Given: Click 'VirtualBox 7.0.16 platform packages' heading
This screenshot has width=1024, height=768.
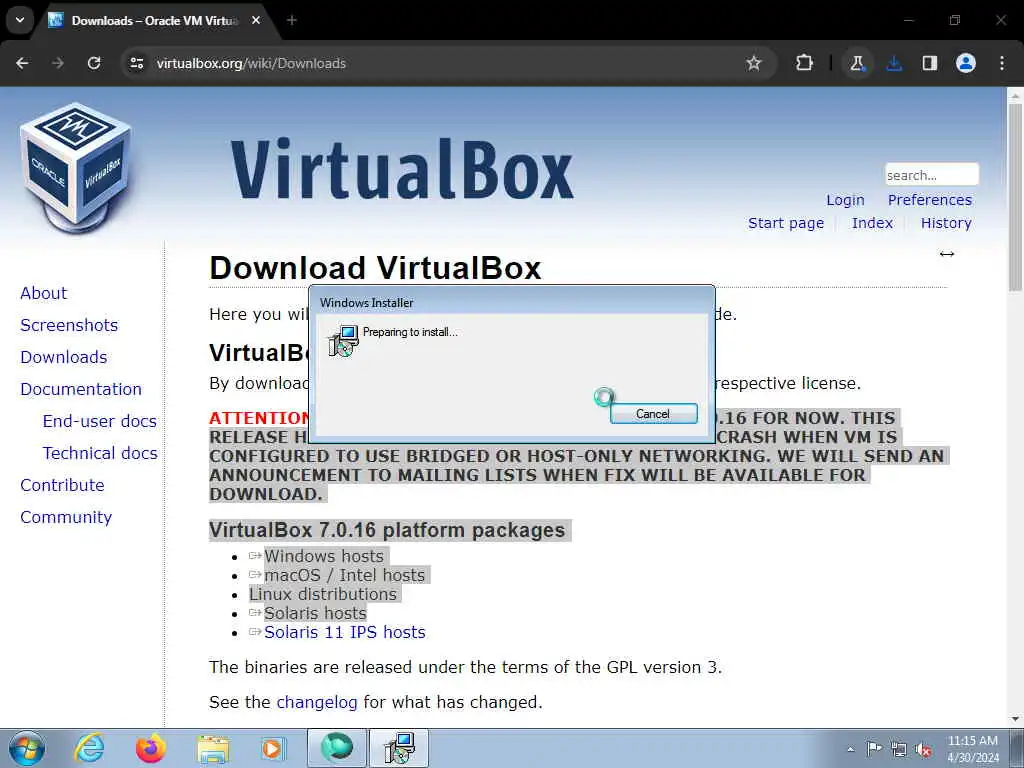Looking at the screenshot, I should pos(387,530).
